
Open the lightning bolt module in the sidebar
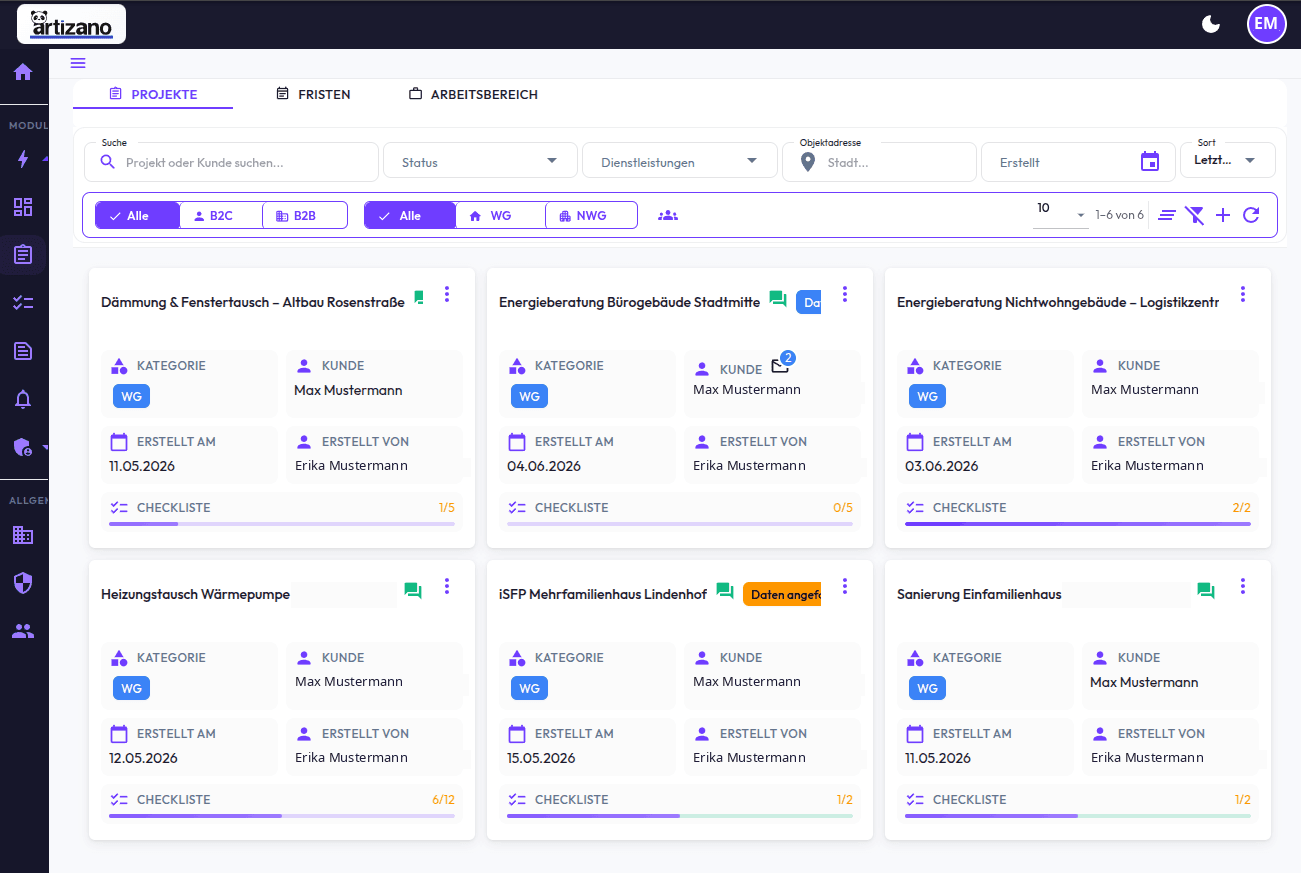(23, 159)
